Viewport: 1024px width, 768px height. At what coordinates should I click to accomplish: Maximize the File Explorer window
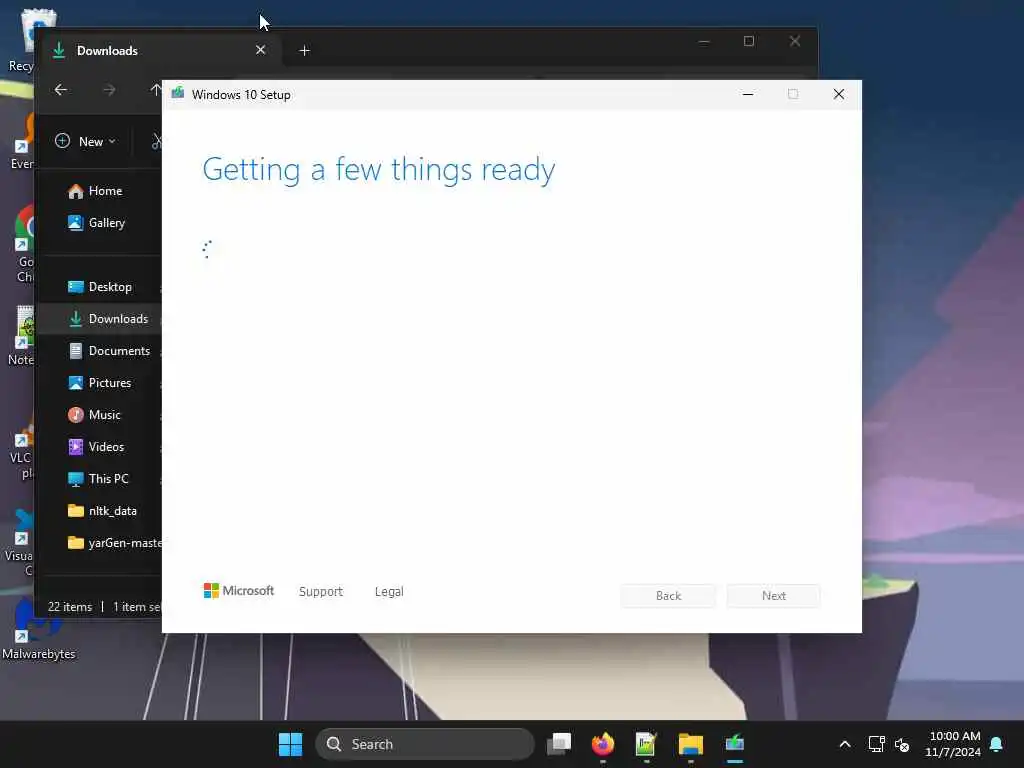point(749,42)
